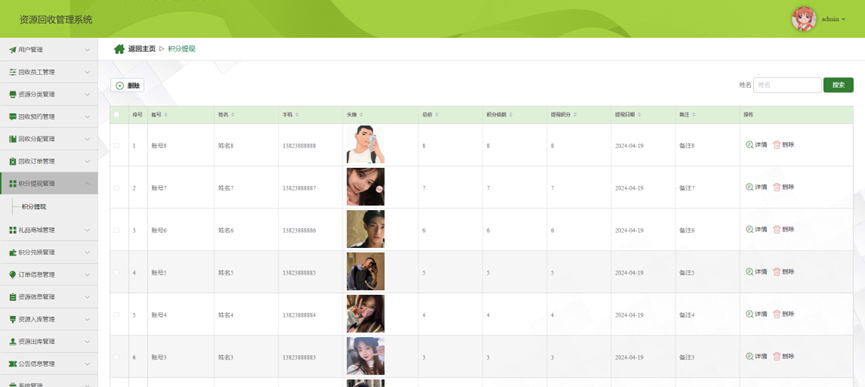Click the home icon beside 返回主页
This screenshot has width=865, height=387.
119,49
